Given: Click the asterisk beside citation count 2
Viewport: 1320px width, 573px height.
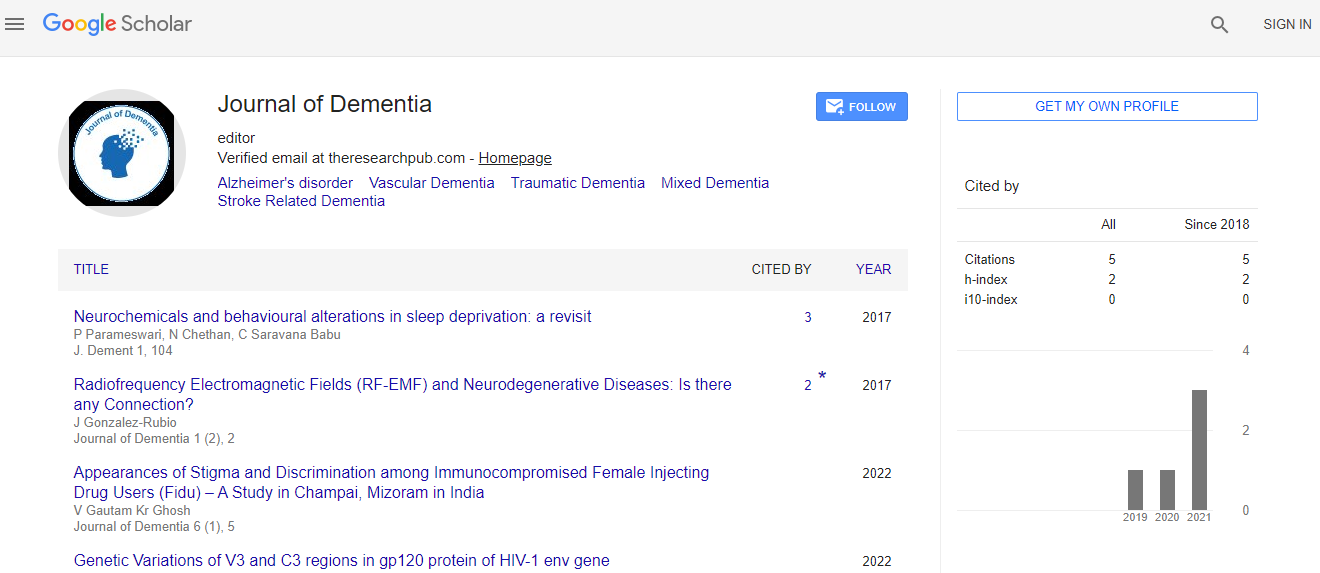Looking at the screenshot, I should coord(822,377).
